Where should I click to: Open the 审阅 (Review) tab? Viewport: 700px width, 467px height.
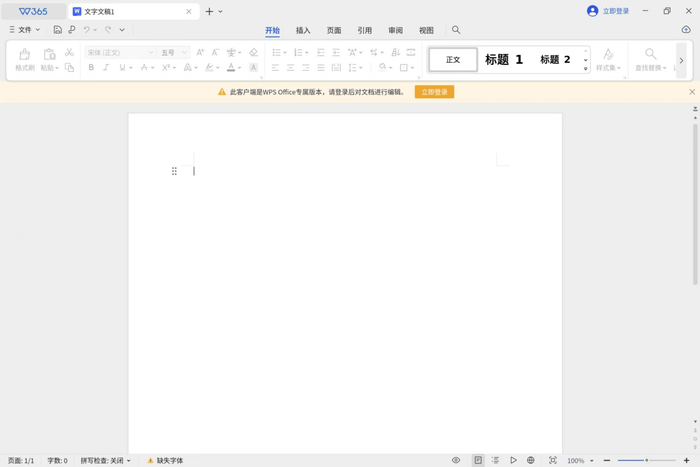click(395, 30)
